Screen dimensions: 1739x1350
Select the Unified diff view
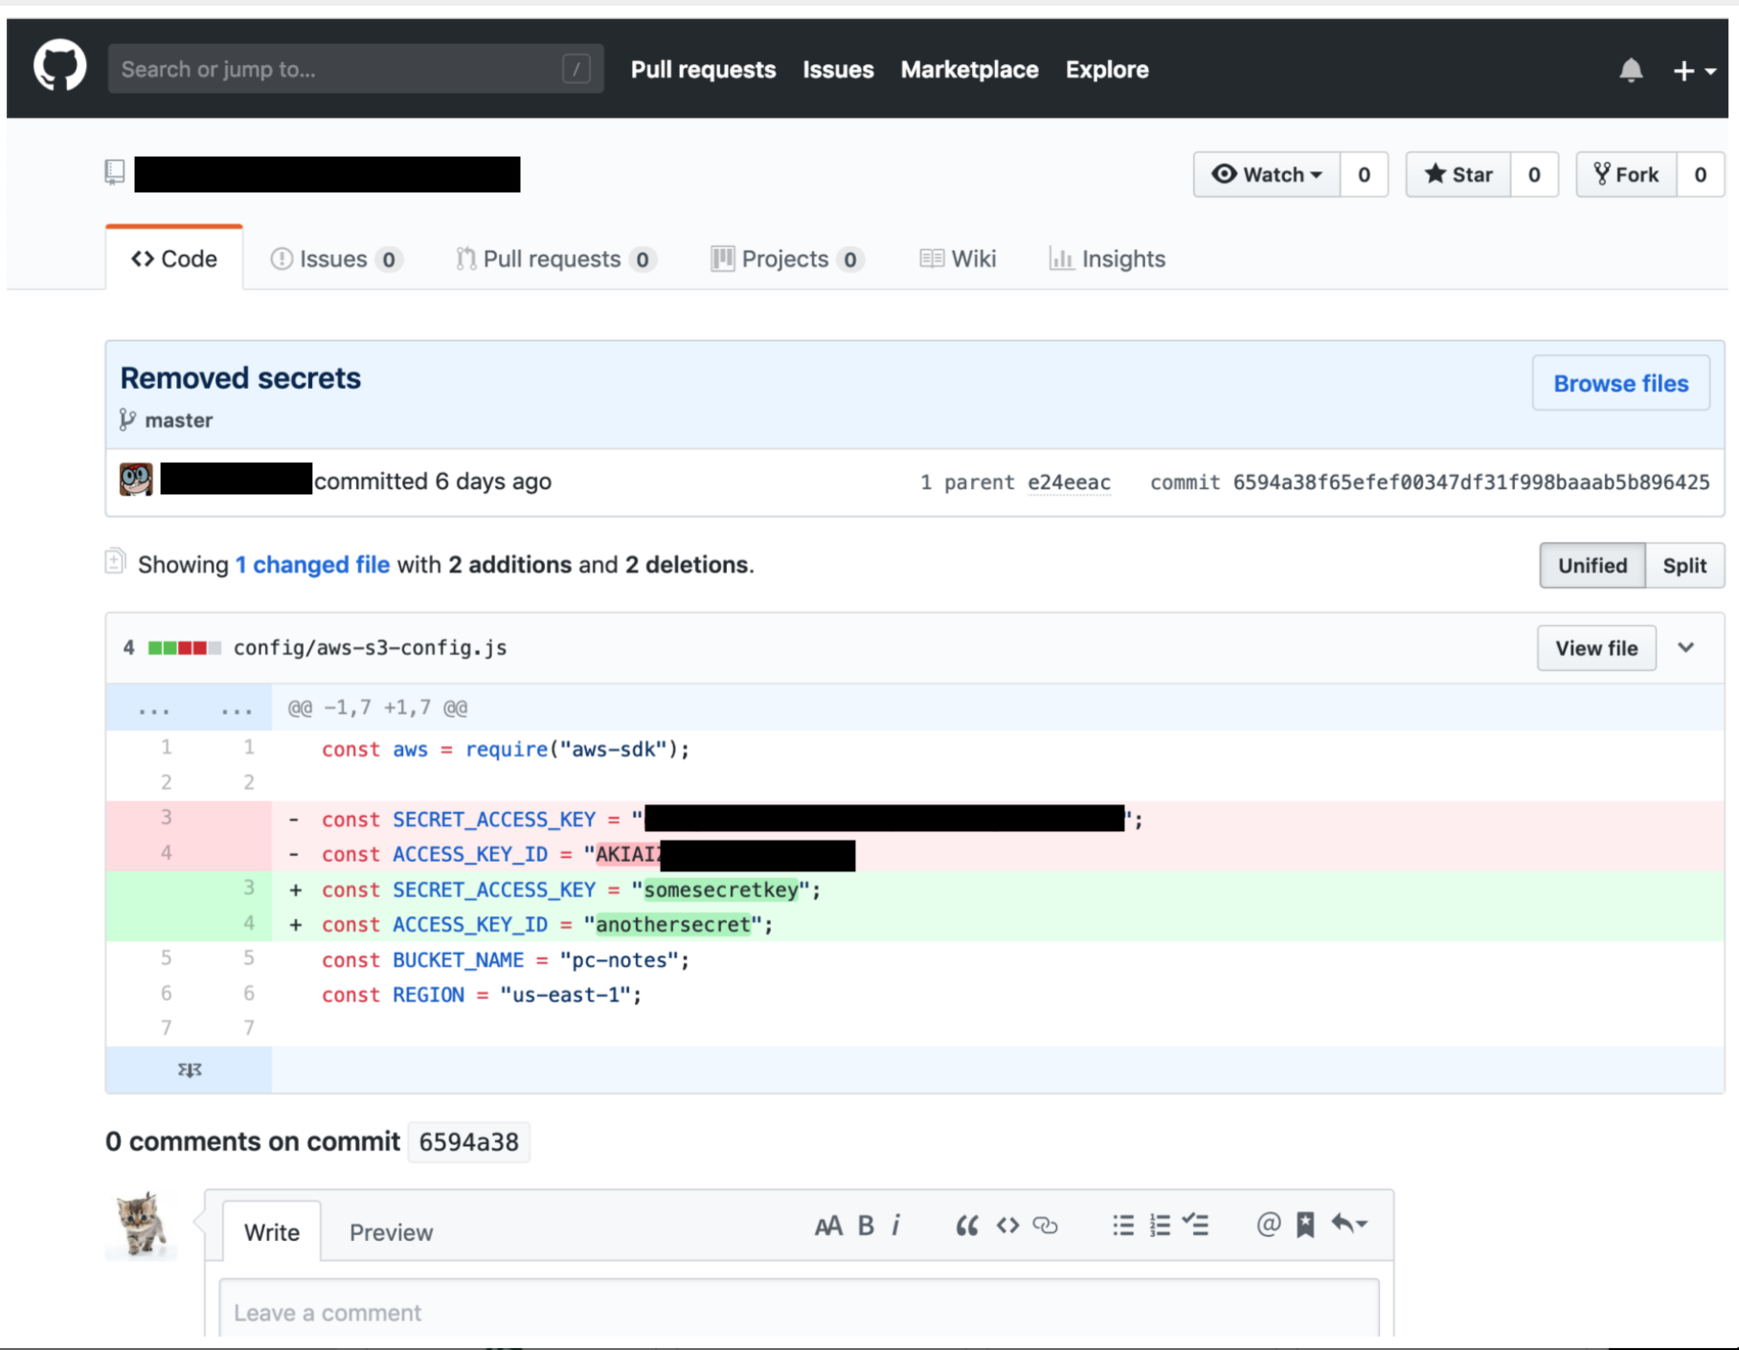pyautogui.click(x=1591, y=566)
